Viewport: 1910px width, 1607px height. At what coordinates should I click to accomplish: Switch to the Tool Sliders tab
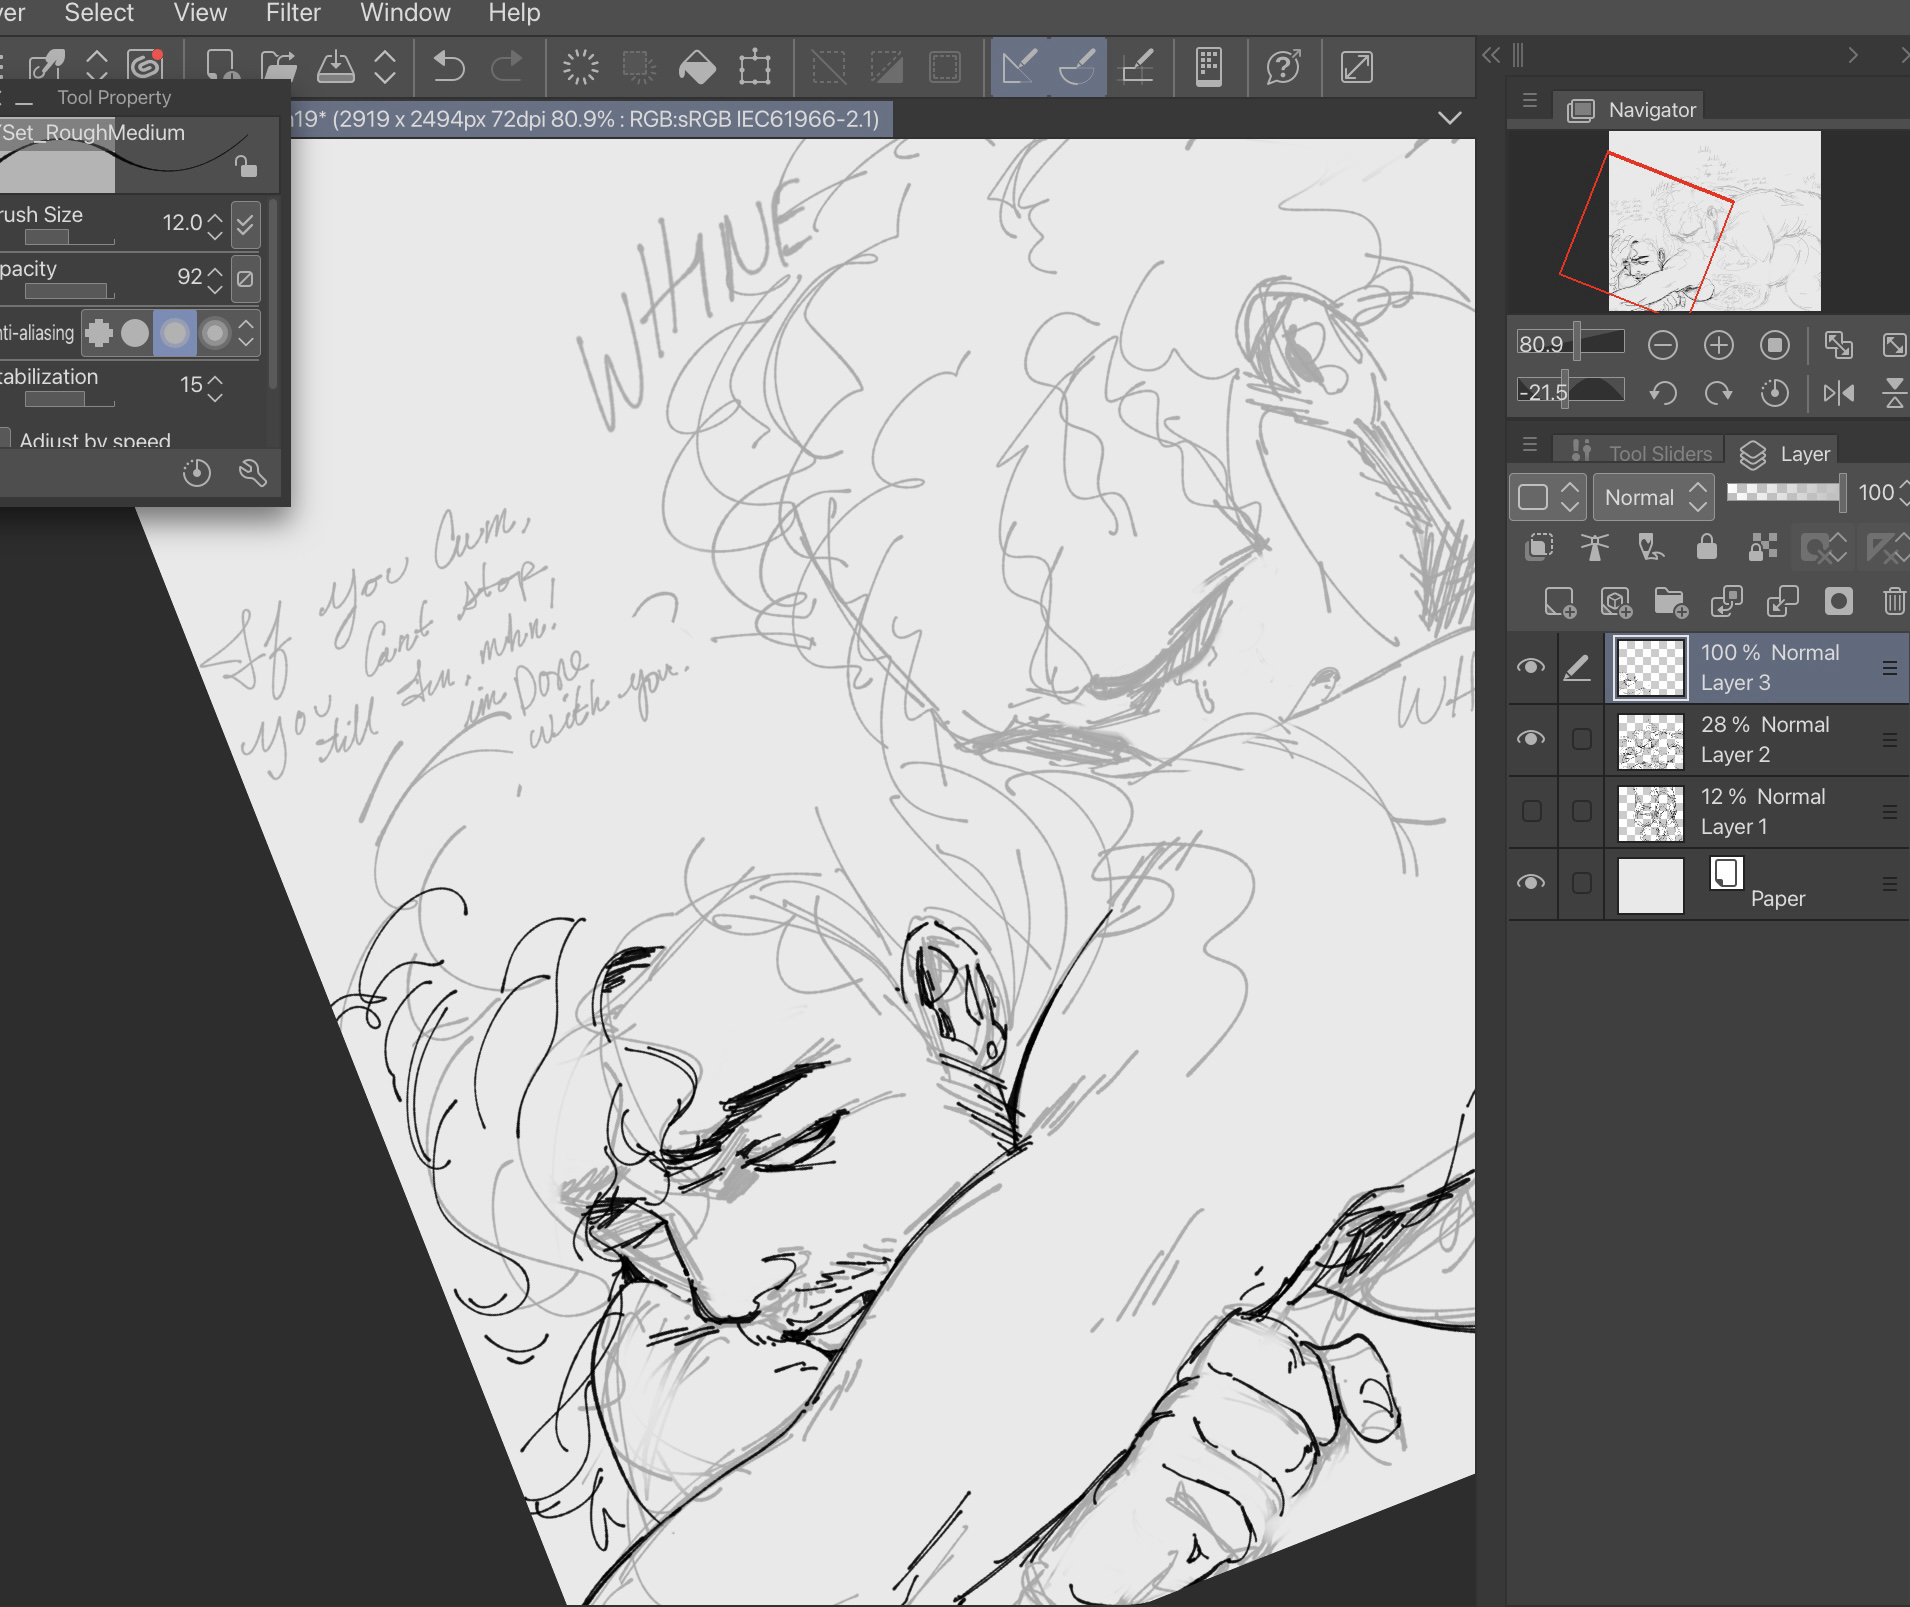coord(1642,453)
